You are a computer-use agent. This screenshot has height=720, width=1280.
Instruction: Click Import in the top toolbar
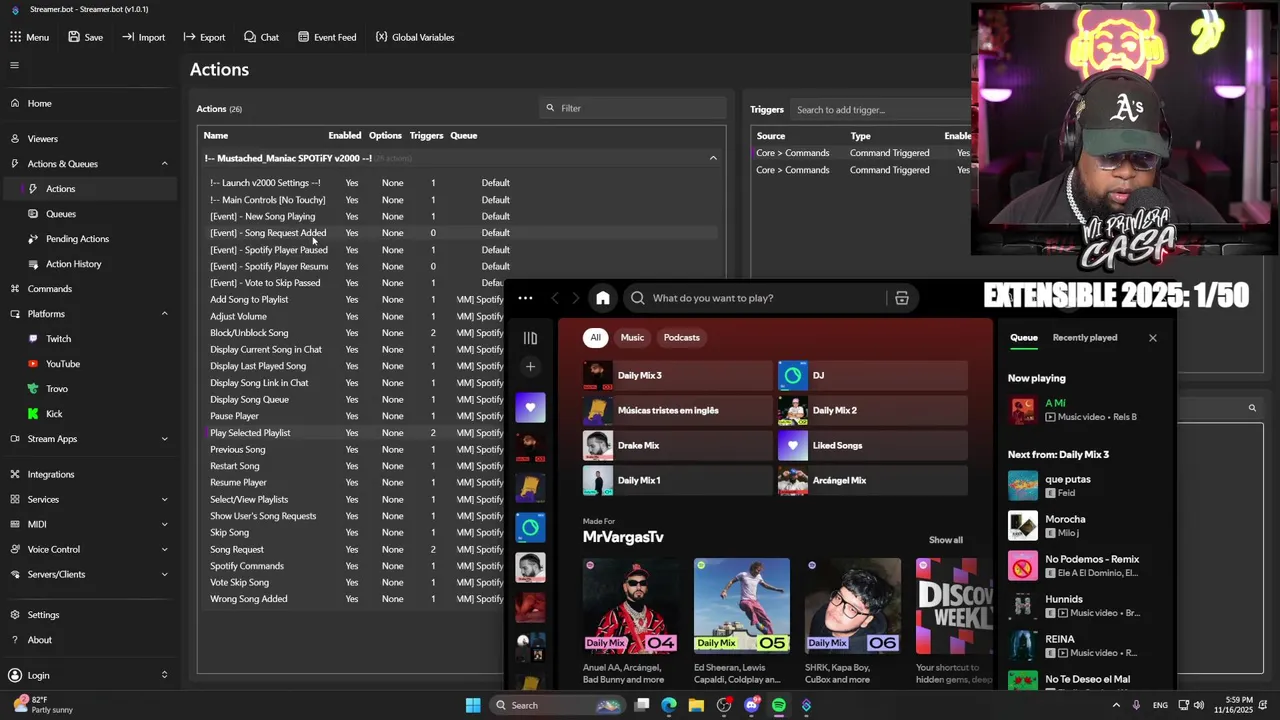143,37
